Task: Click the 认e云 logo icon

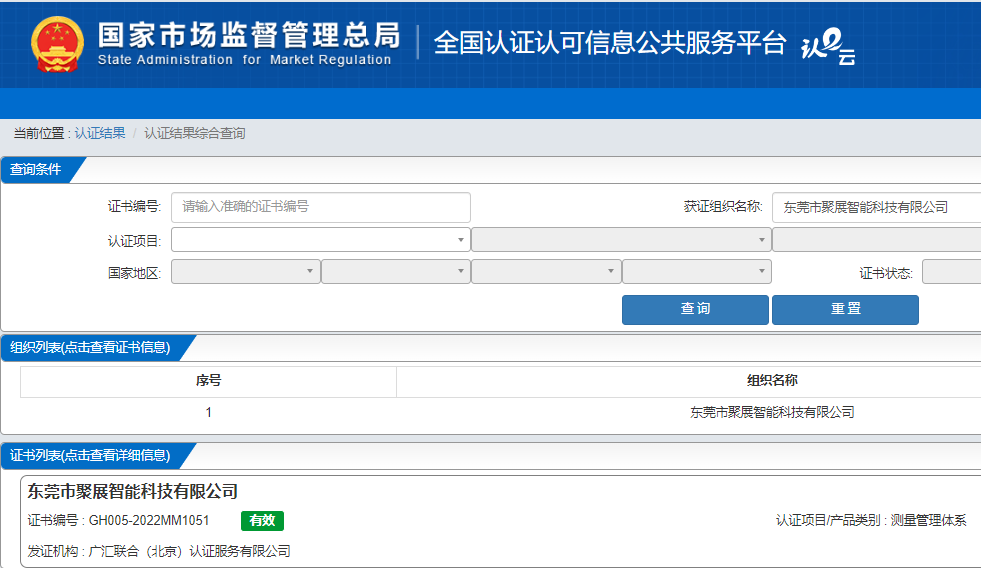Action: (x=828, y=46)
